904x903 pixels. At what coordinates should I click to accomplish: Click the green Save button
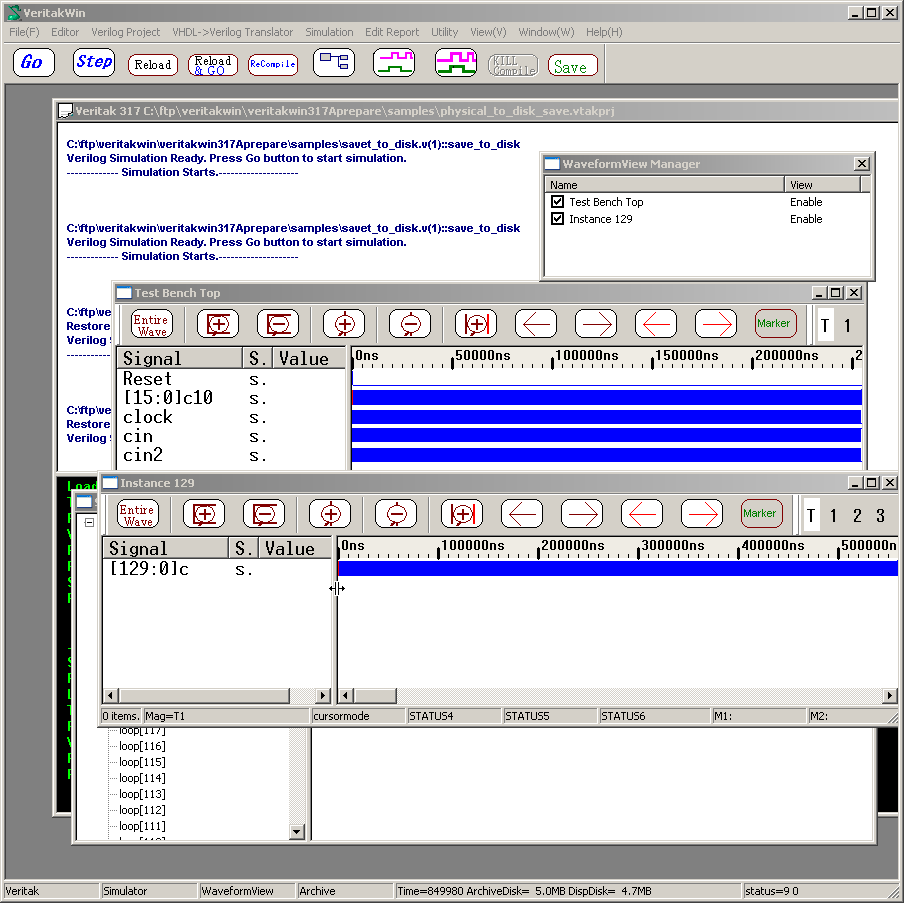click(572, 65)
